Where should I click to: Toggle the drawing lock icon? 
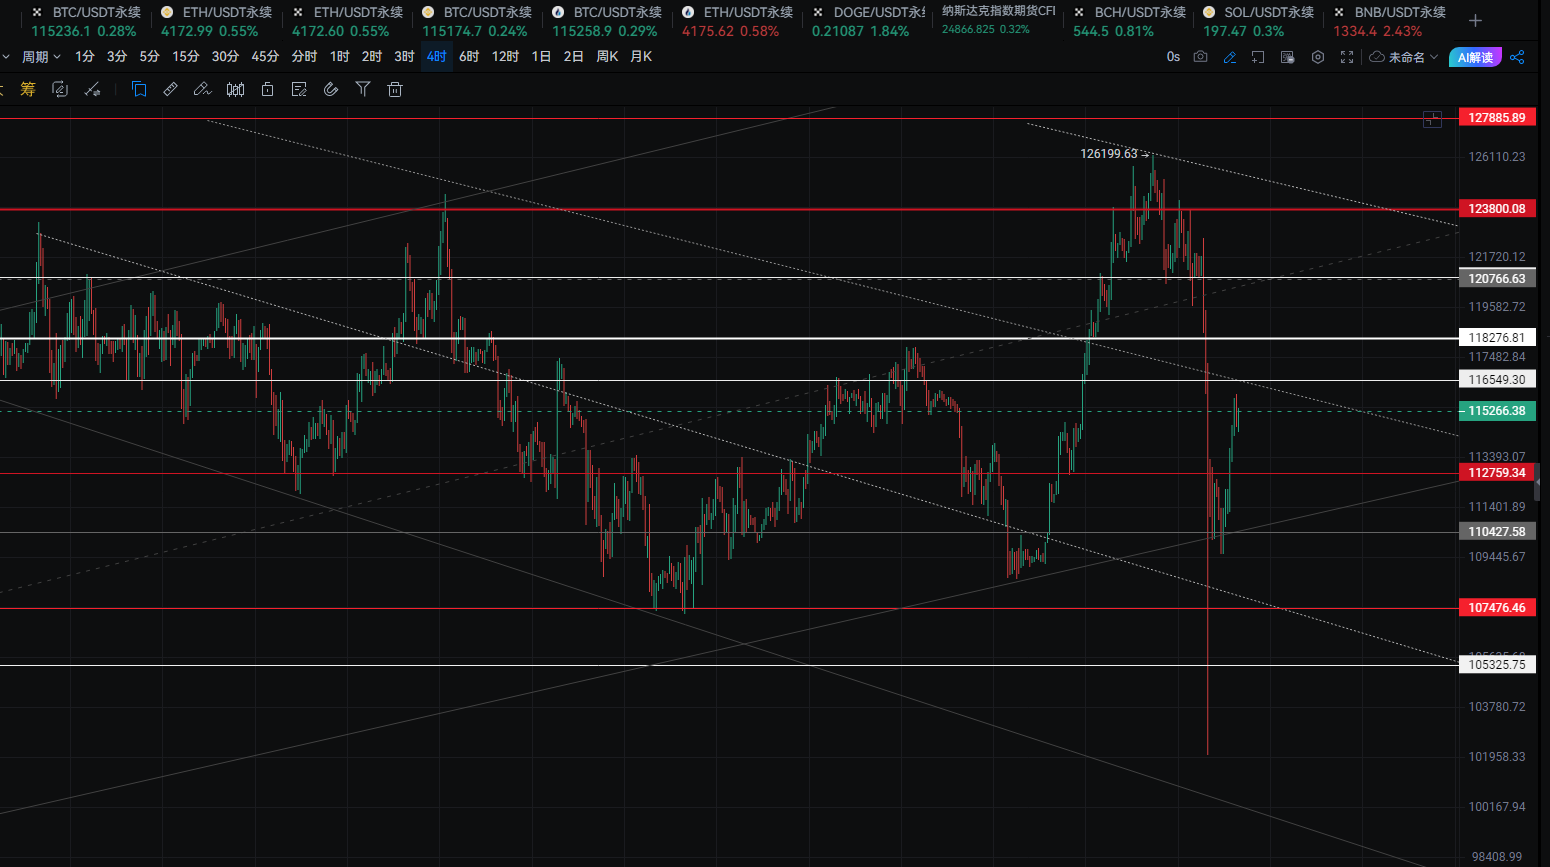(267, 90)
